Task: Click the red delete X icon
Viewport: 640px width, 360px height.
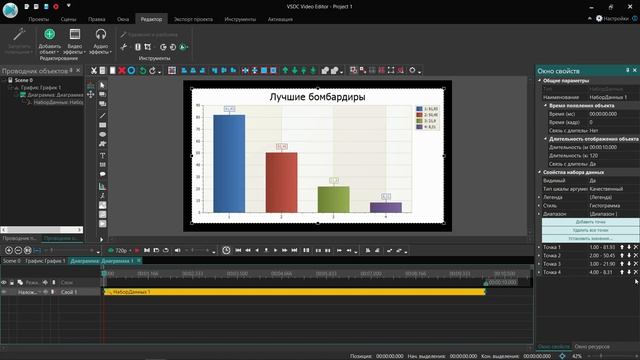Action: 122,71
